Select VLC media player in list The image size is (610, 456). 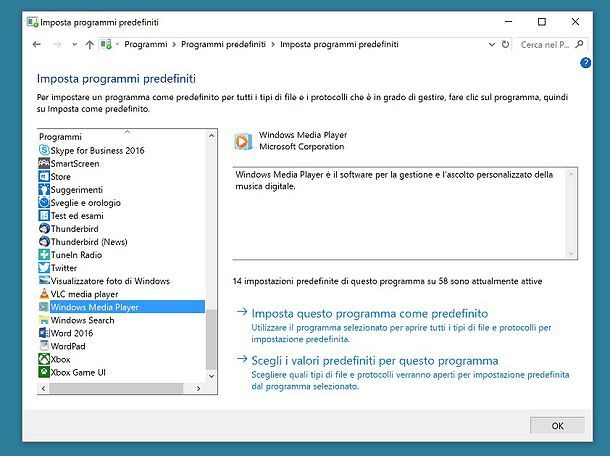(84, 294)
